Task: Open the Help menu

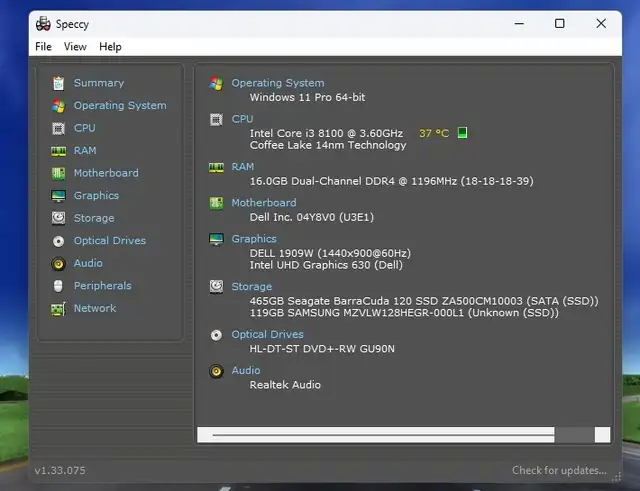Action: click(x=110, y=47)
